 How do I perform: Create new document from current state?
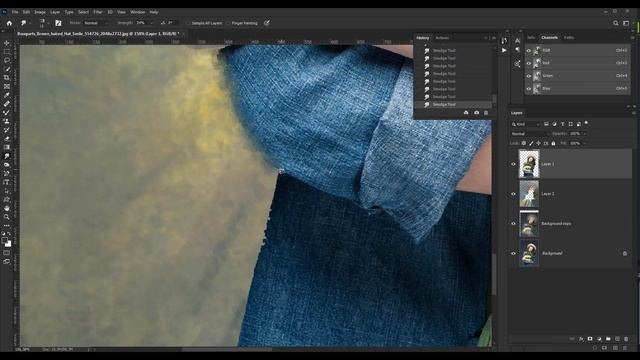click(466, 113)
